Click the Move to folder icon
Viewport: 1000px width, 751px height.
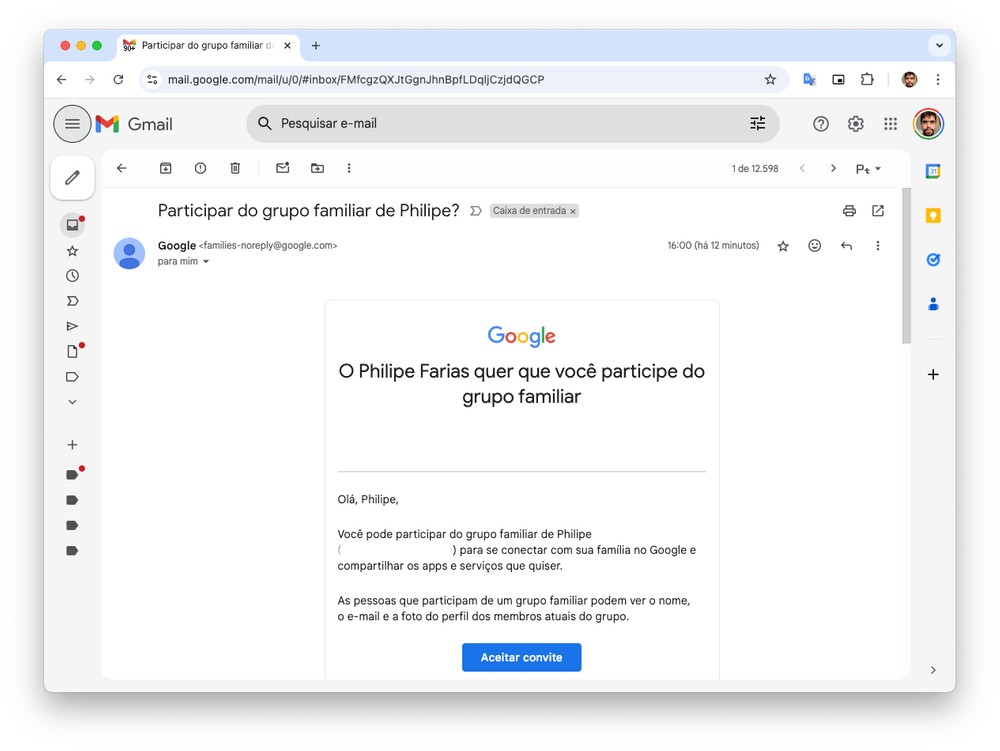pos(317,168)
